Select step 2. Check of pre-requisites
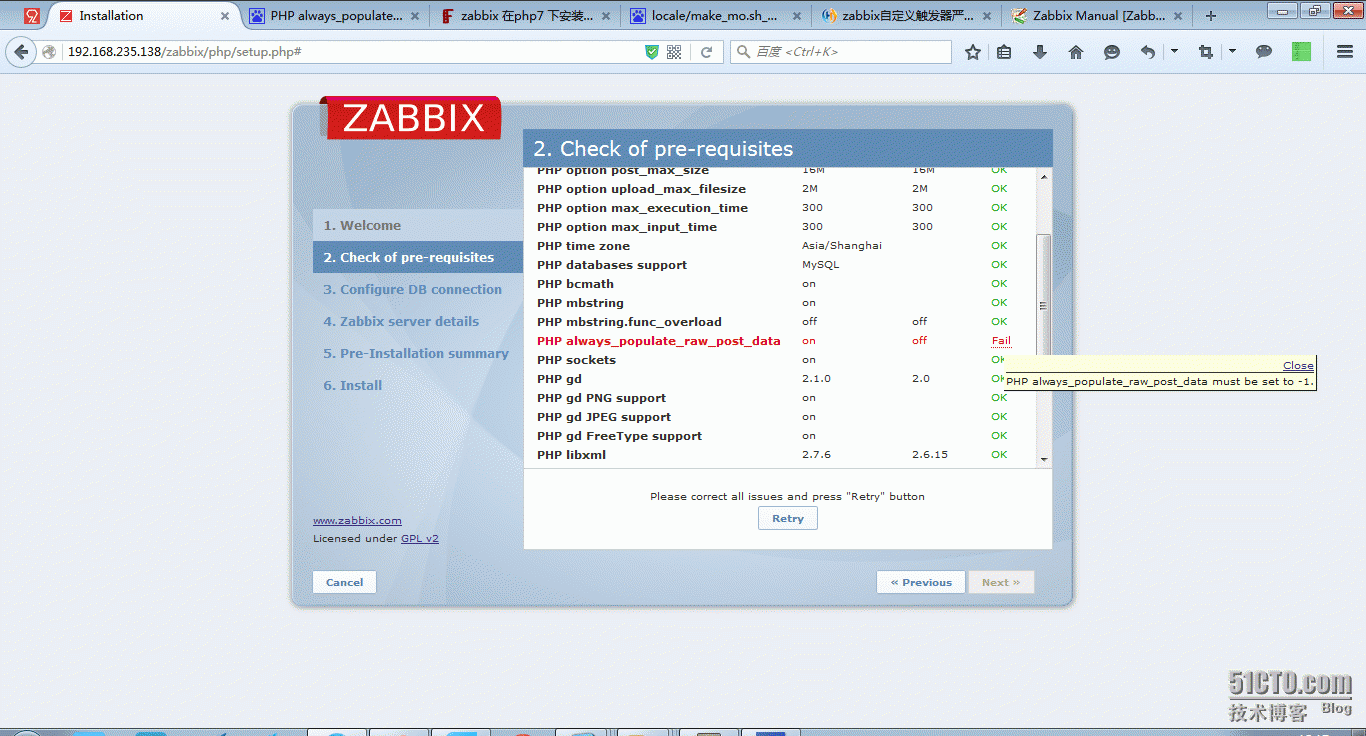The image size is (1366, 736). pos(418,257)
